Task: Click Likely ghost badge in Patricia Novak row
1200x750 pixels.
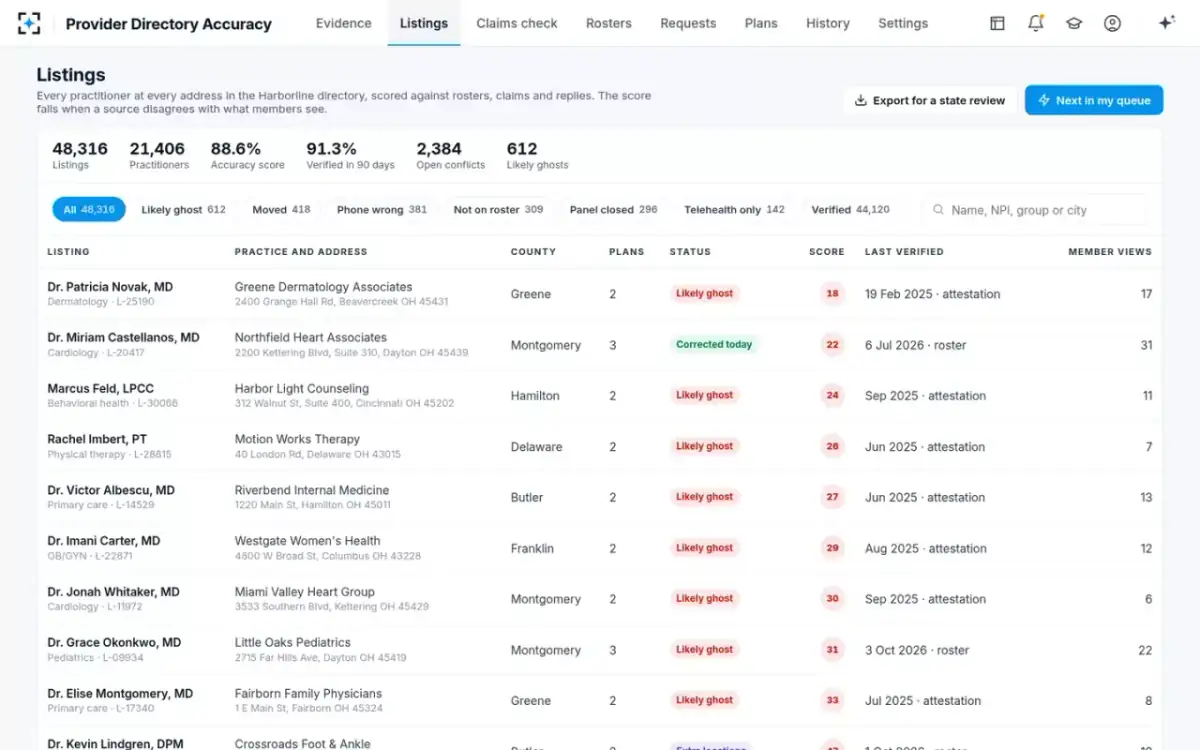Action: point(705,293)
